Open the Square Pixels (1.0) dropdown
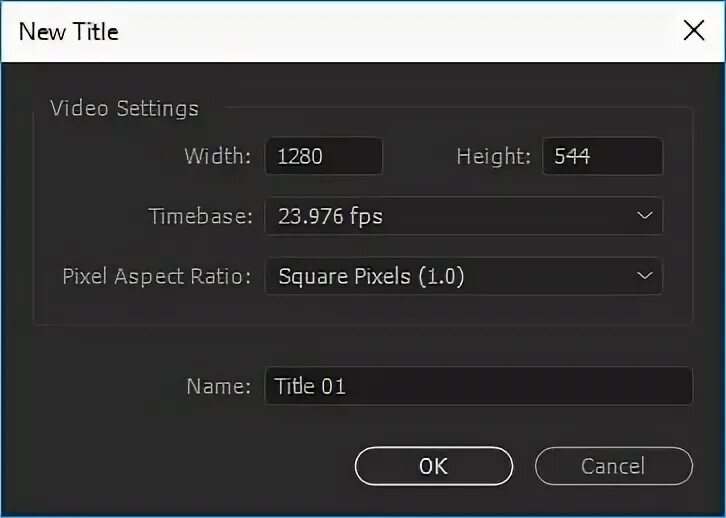Image resolution: width=726 pixels, height=518 pixels. pyautogui.click(x=450, y=276)
